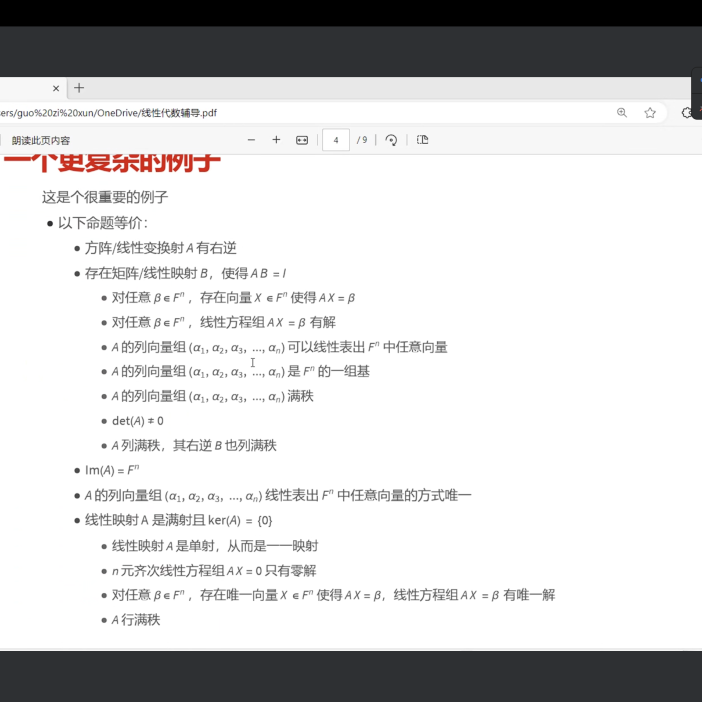Toggle fit to width view
The height and width of the screenshot is (702, 702).
pyautogui.click(x=302, y=140)
